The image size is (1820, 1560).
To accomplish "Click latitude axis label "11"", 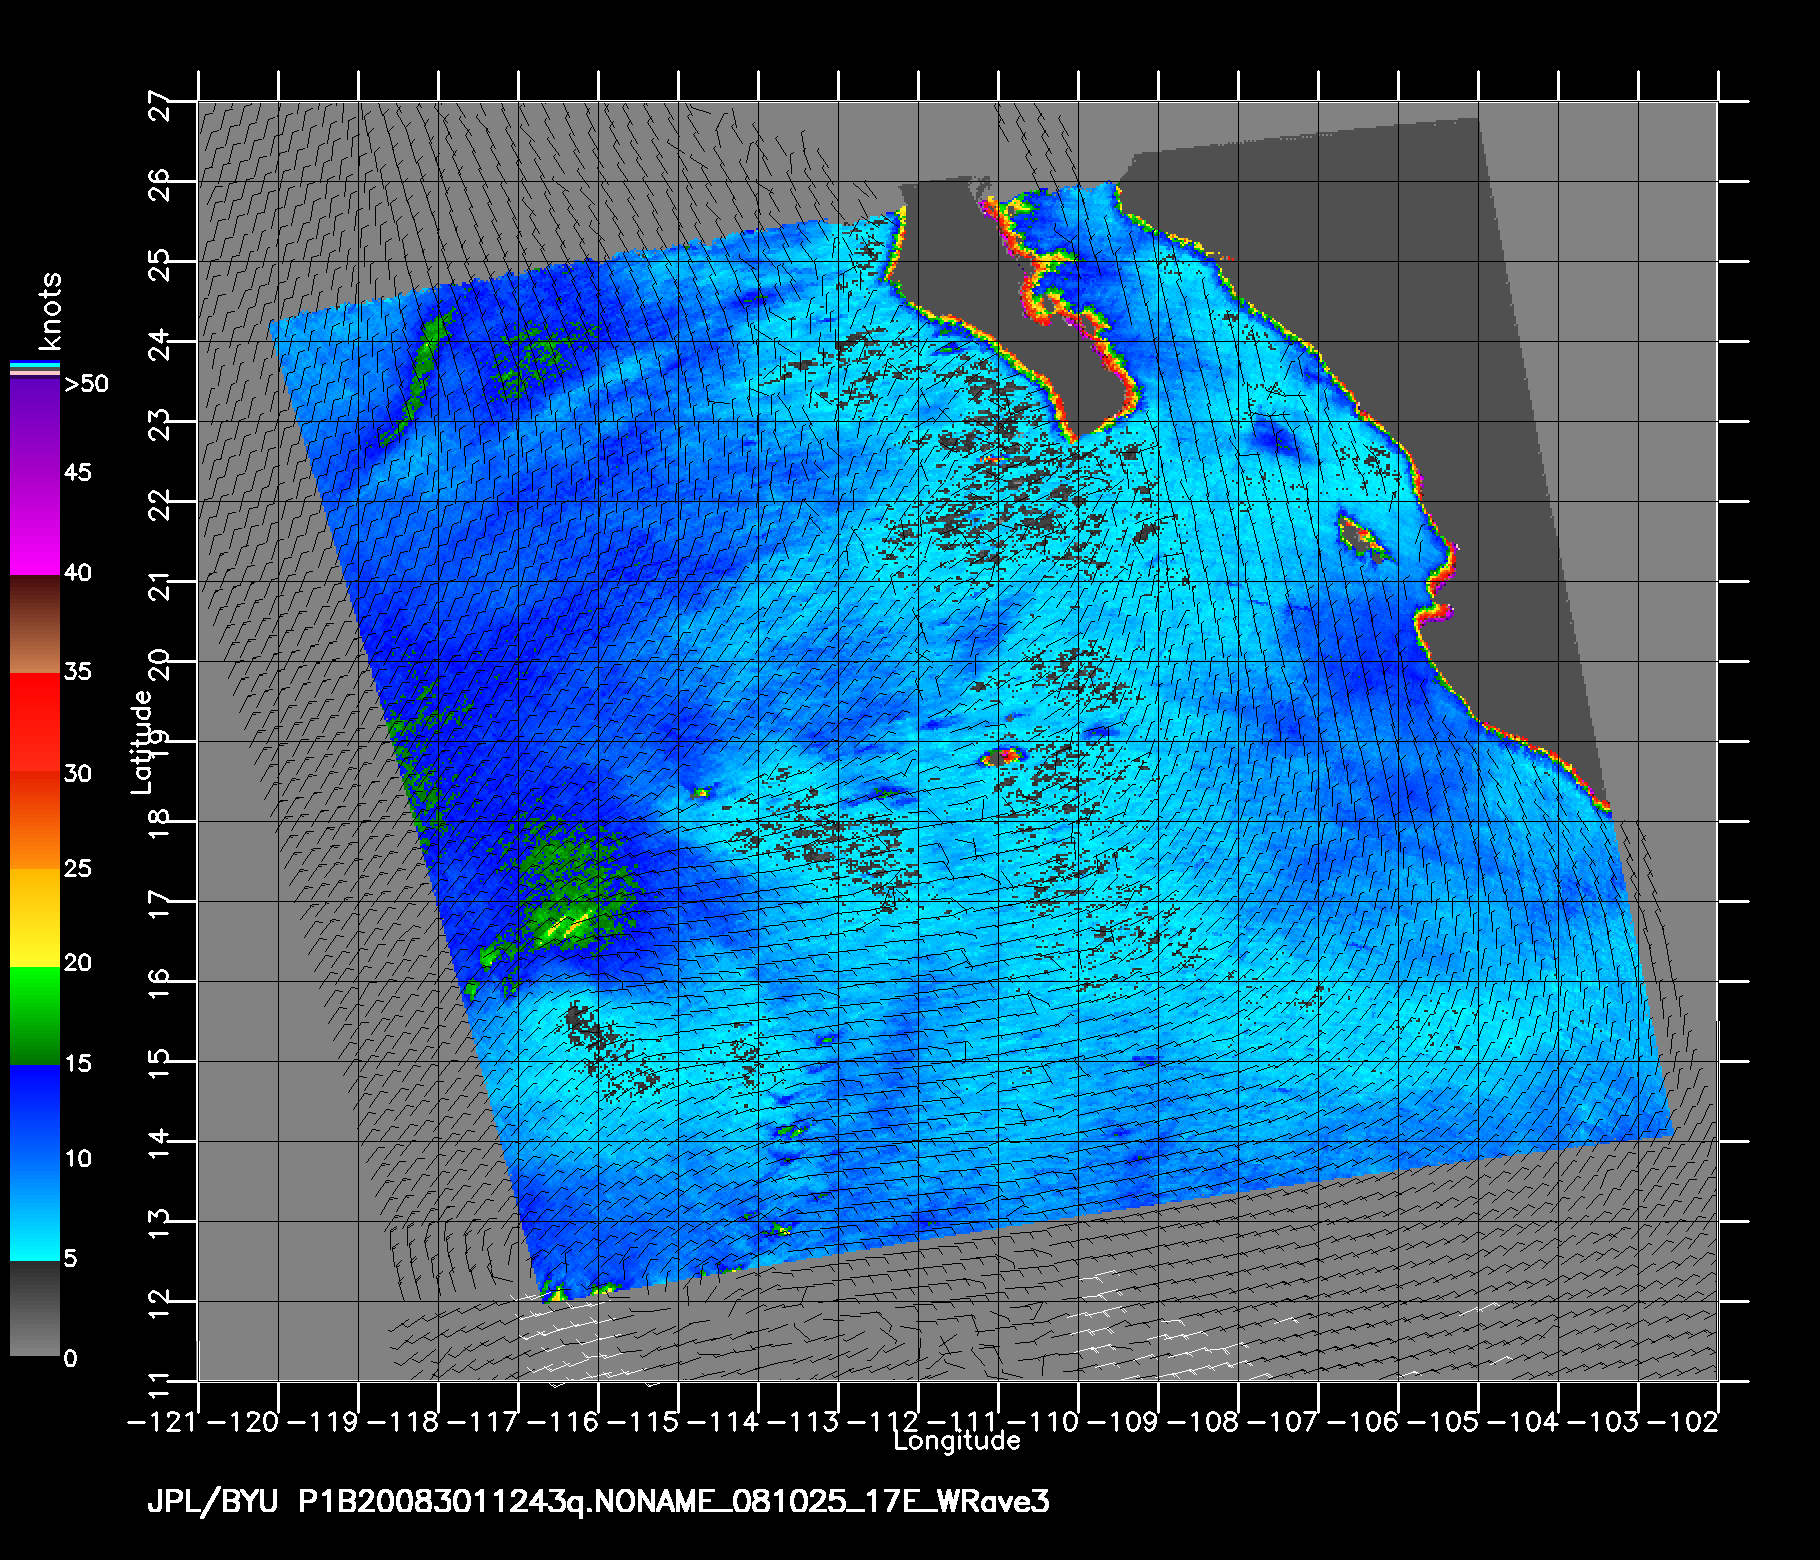I will (x=159, y=1386).
